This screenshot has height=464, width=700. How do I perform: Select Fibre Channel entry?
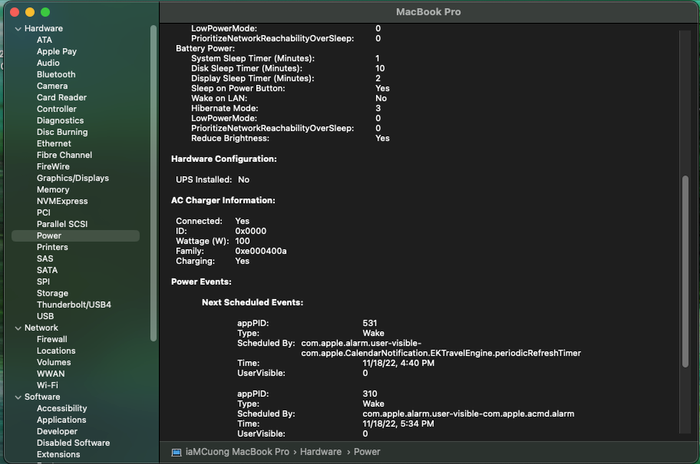tap(64, 155)
